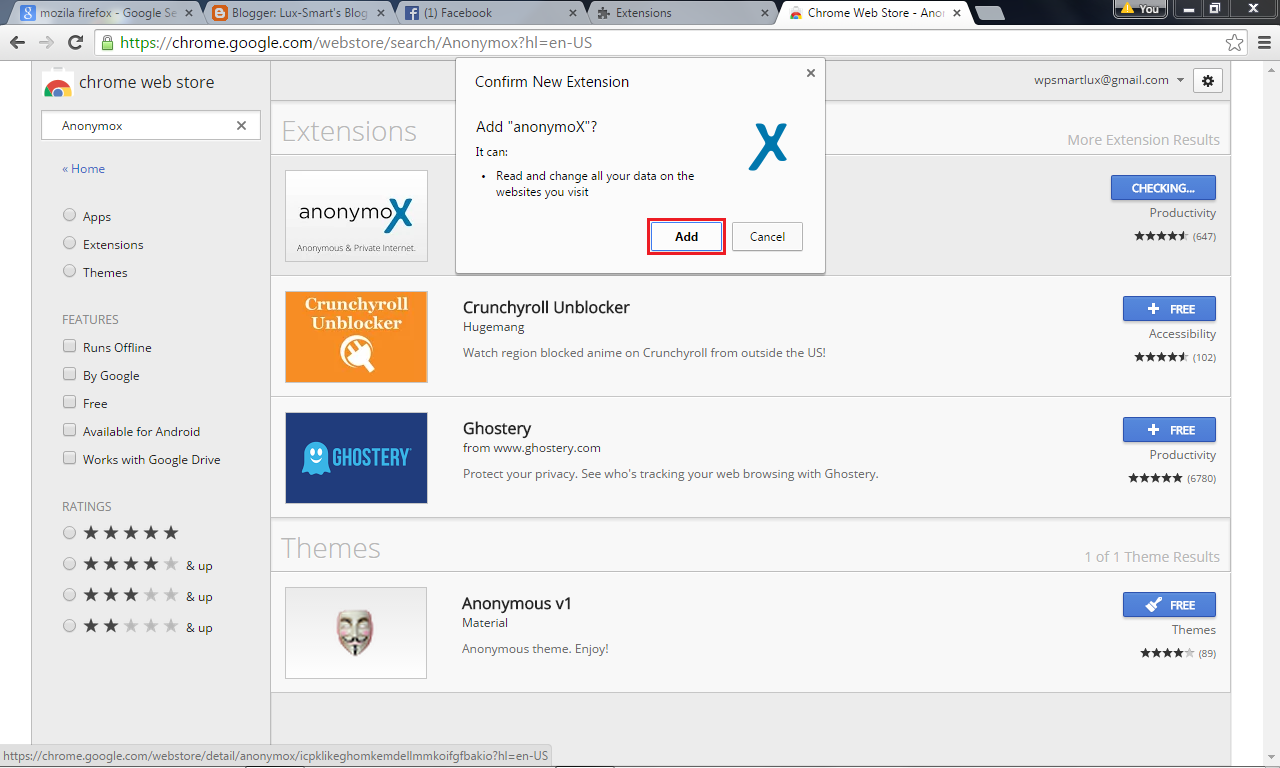Open the Crunchyroll Unblocker title link
The width and height of the screenshot is (1280, 768).
click(x=546, y=307)
